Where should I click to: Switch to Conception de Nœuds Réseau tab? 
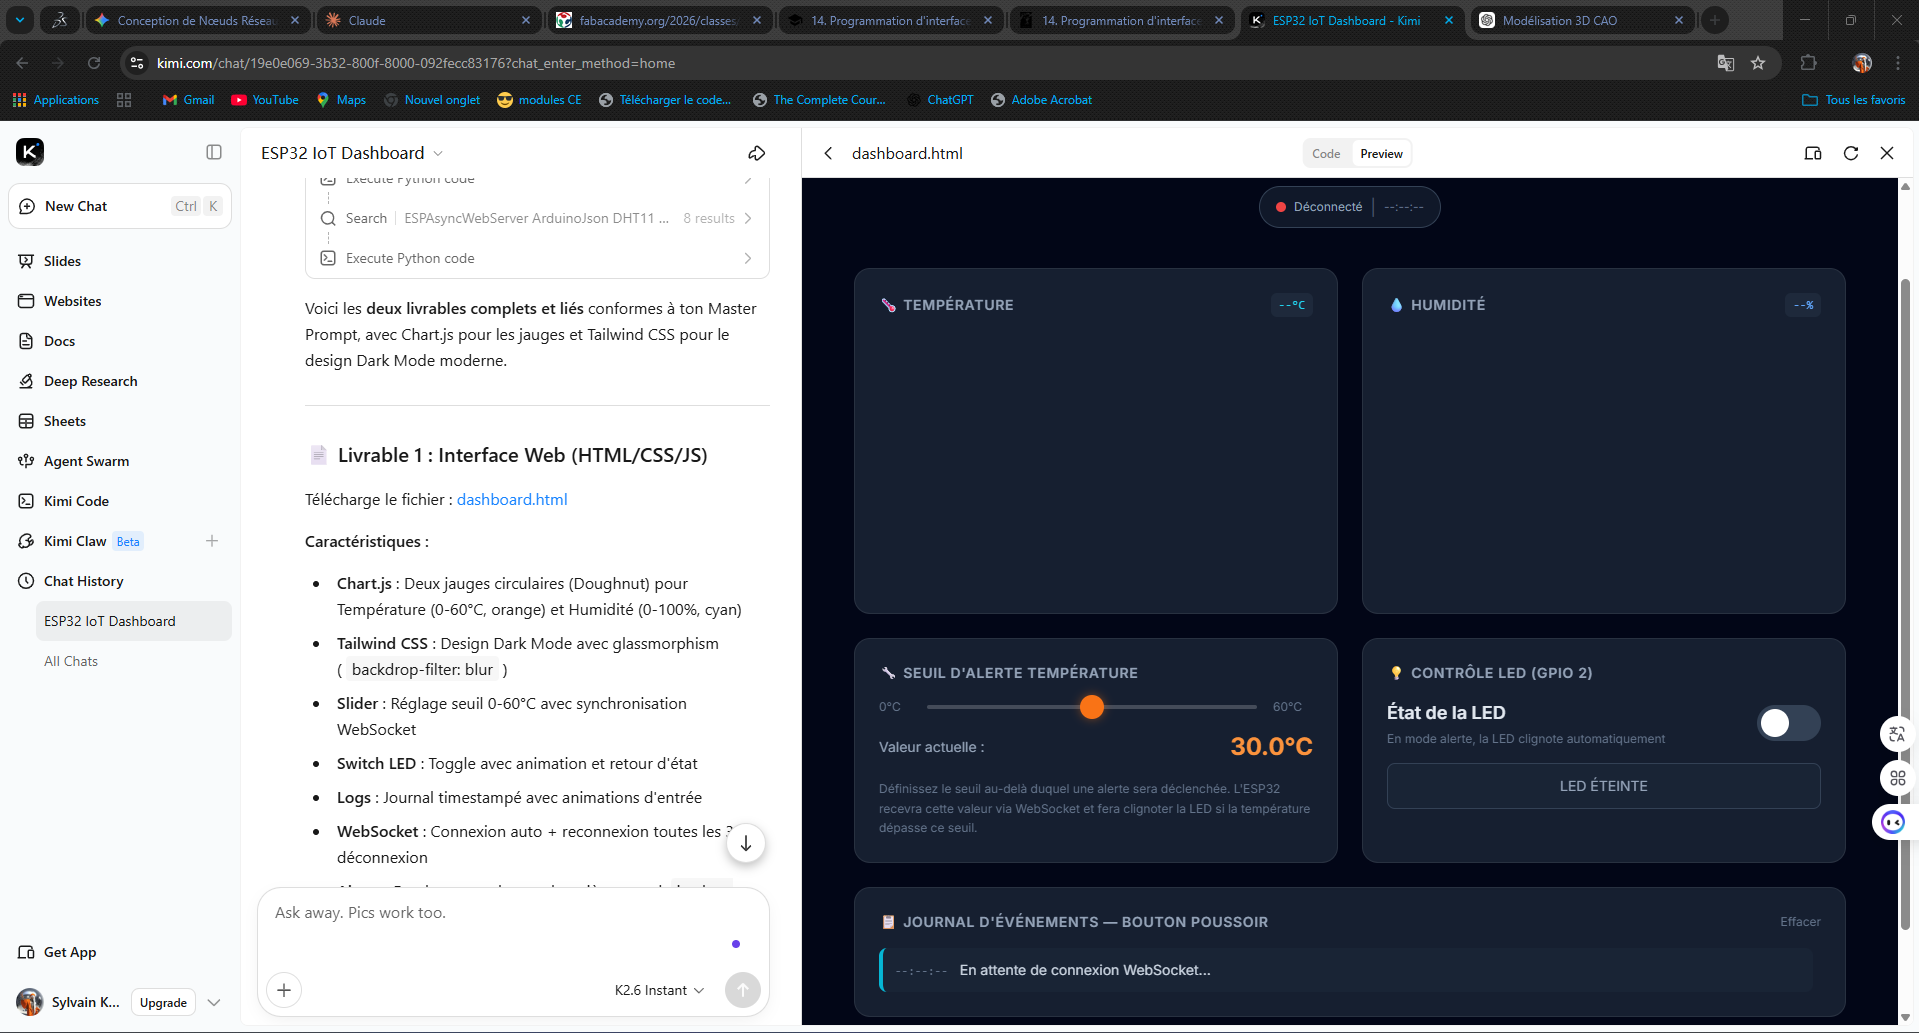click(196, 20)
